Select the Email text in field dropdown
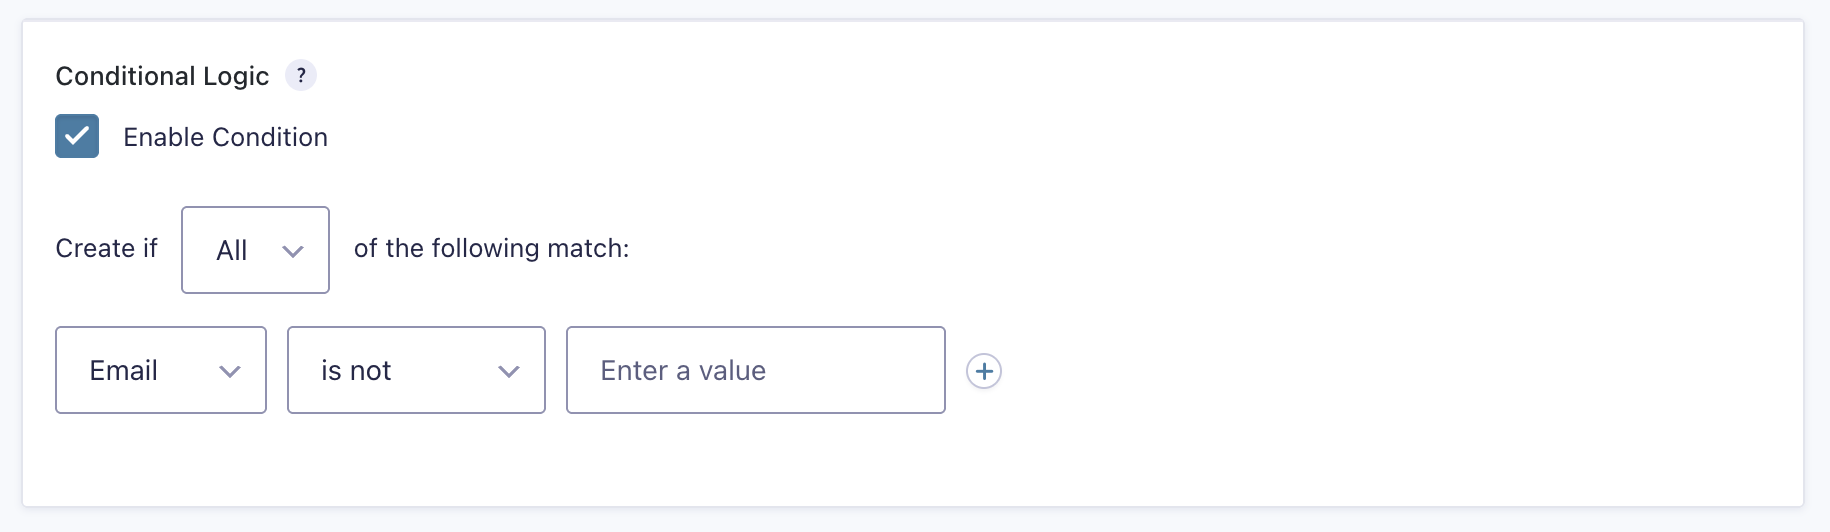 click(124, 371)
